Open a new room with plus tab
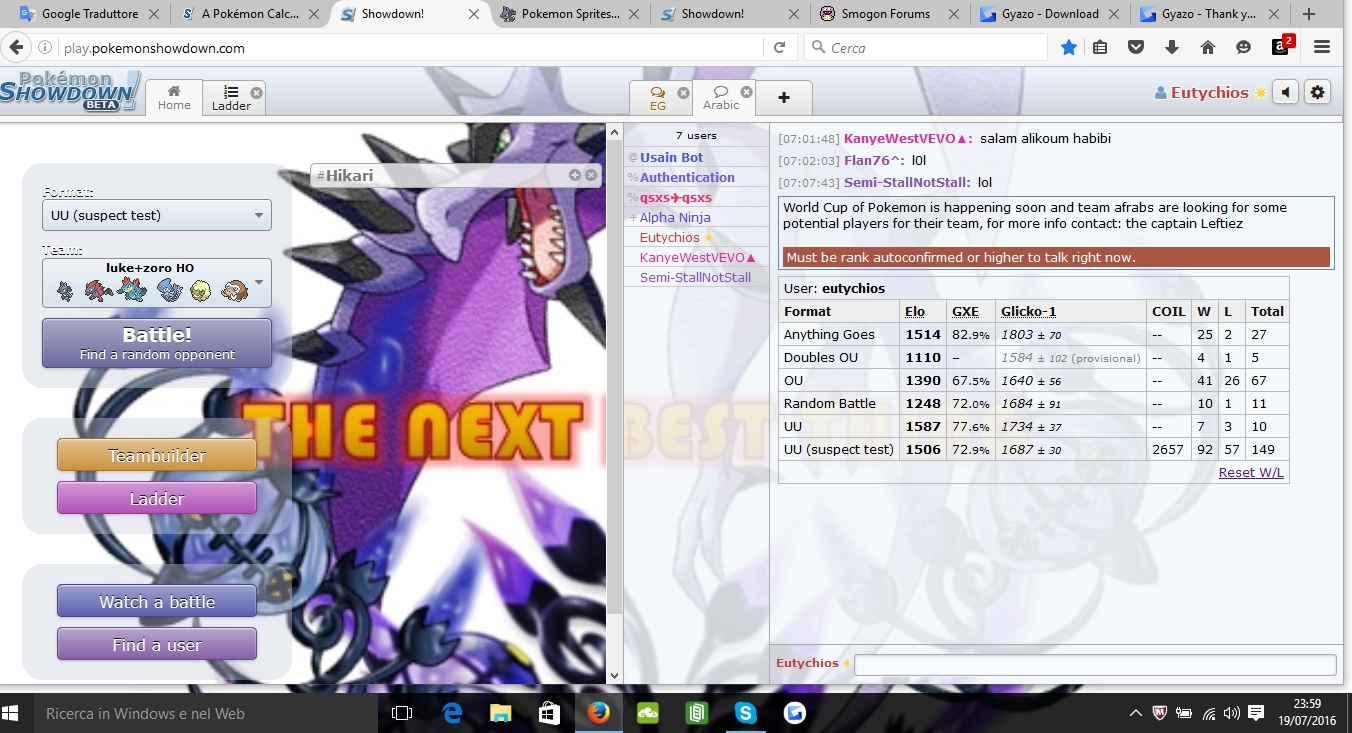The width and height of the screenshot is (1352, 733). coord(784,97)
